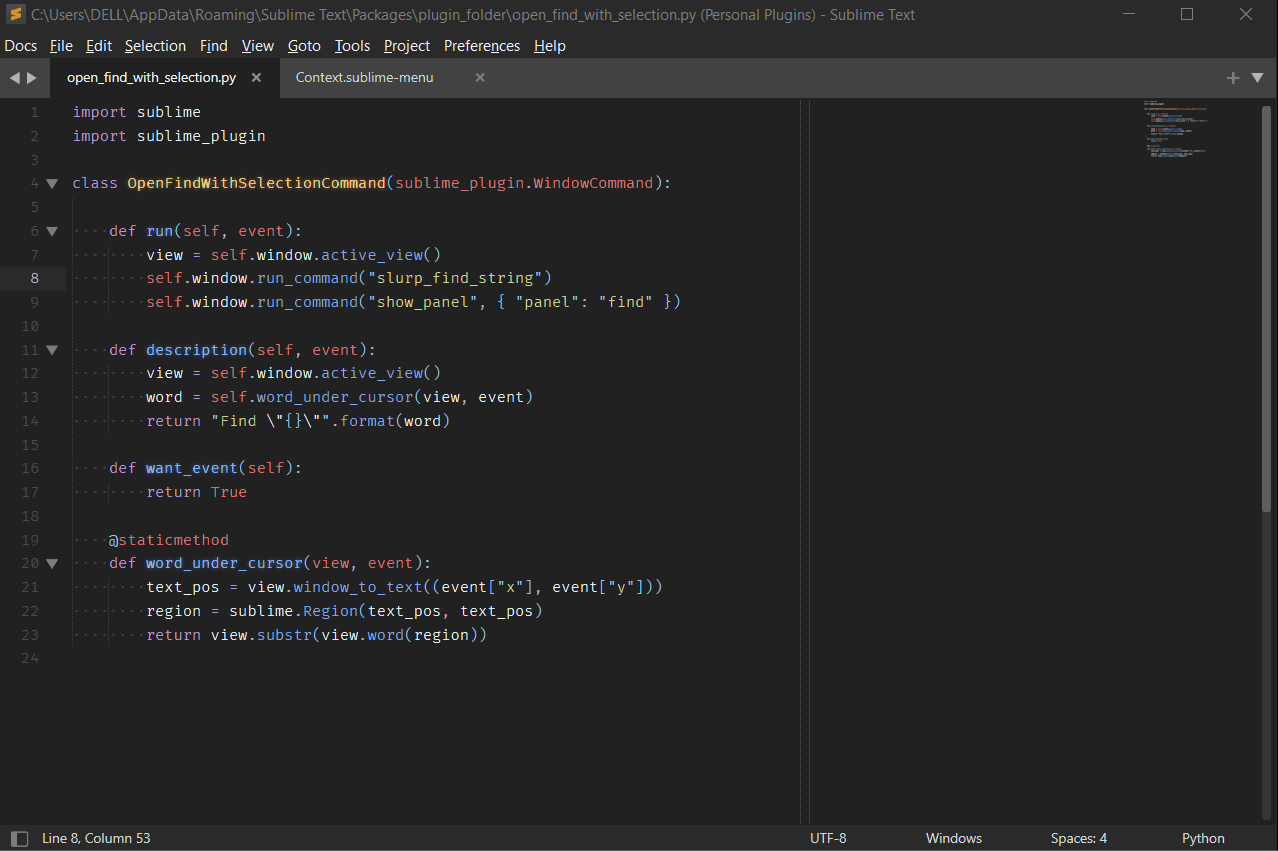Open the Spaces: 4 indentation settings
This screenshot has width=1278, height=851.
pos(1079,838)
